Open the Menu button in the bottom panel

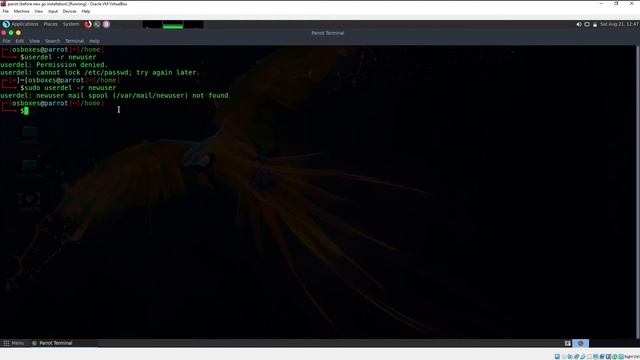coord(13,343)
